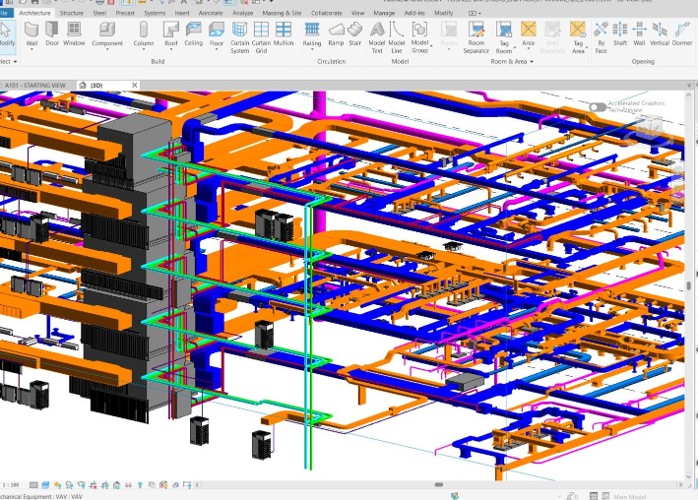Click the 1 : 100 view scale
Screen dimensions: 698x500
[x=11, y=485]
